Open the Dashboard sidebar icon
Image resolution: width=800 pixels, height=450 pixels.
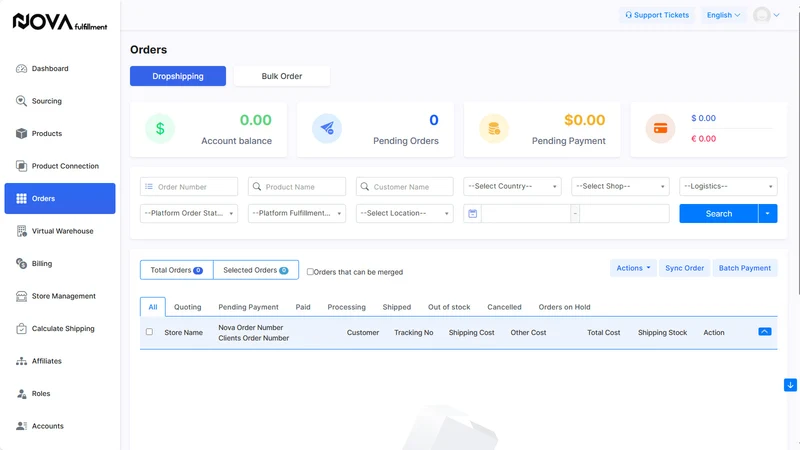tap(21, 68)
